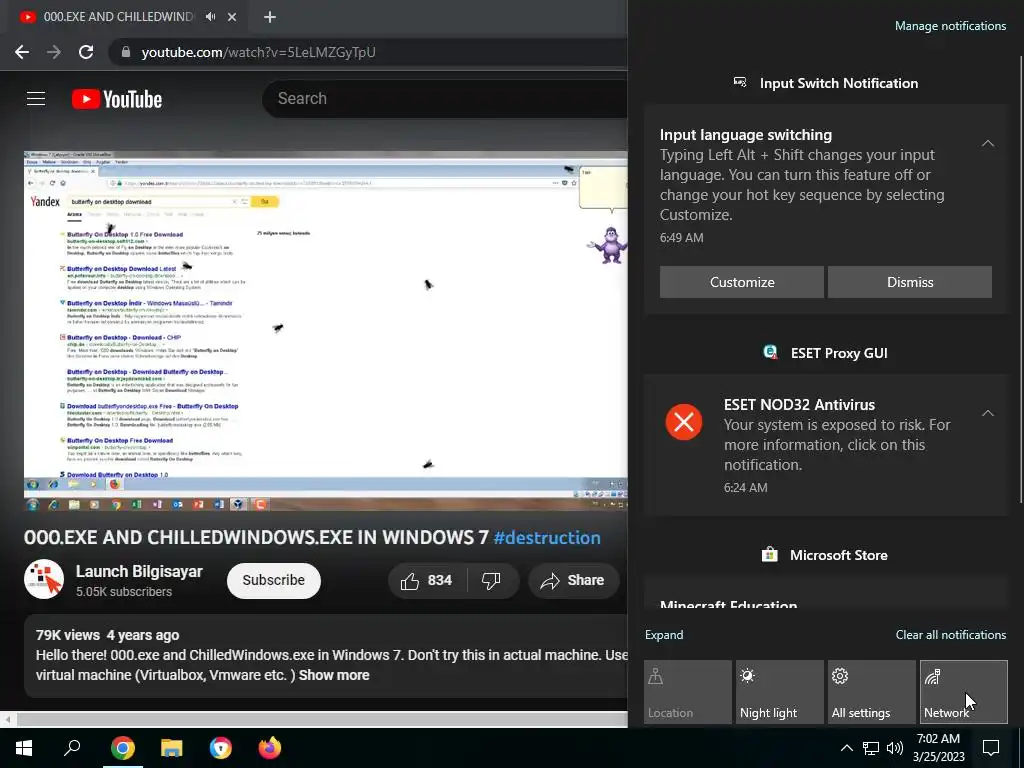Open the clock showing 7:02 AM
The height and width of the screenshot is (768, 1024).
[938, 748]
